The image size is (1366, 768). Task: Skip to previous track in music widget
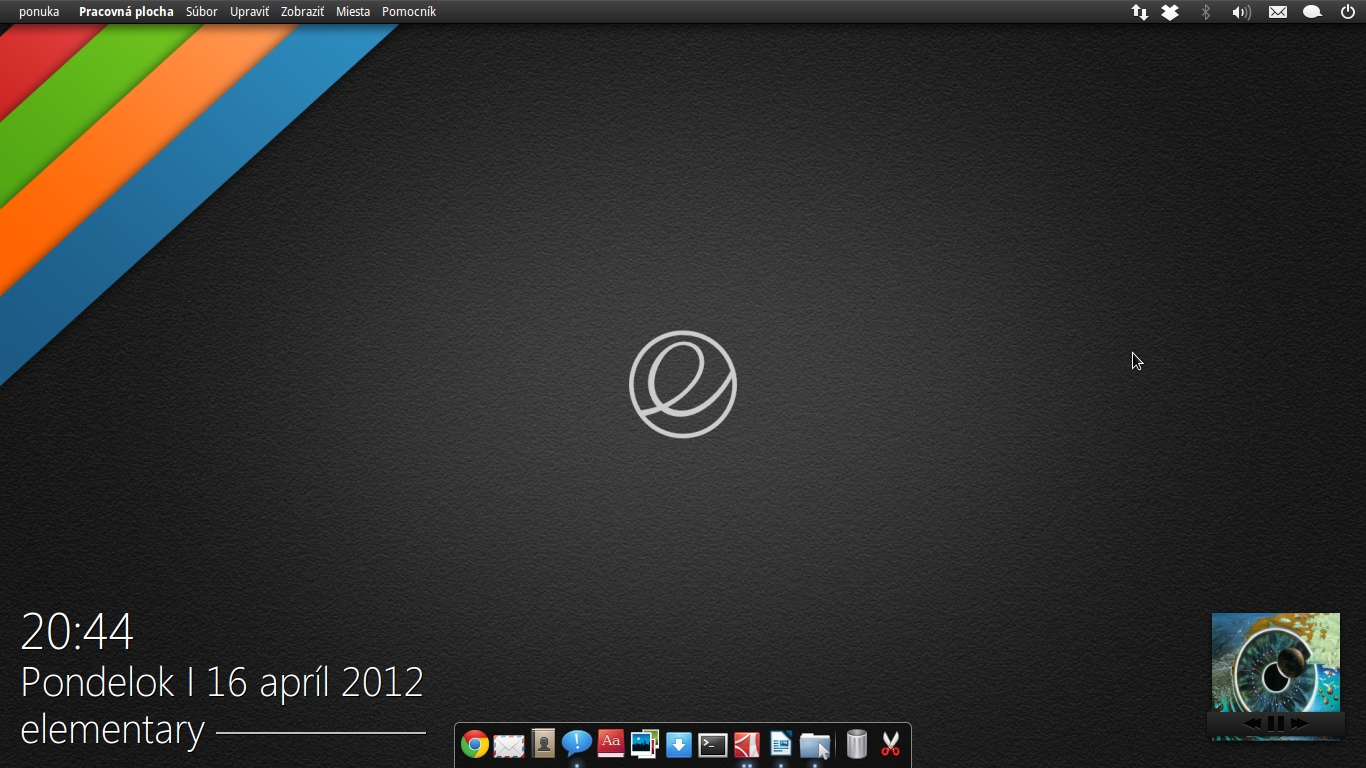[x=1252, y=723]
